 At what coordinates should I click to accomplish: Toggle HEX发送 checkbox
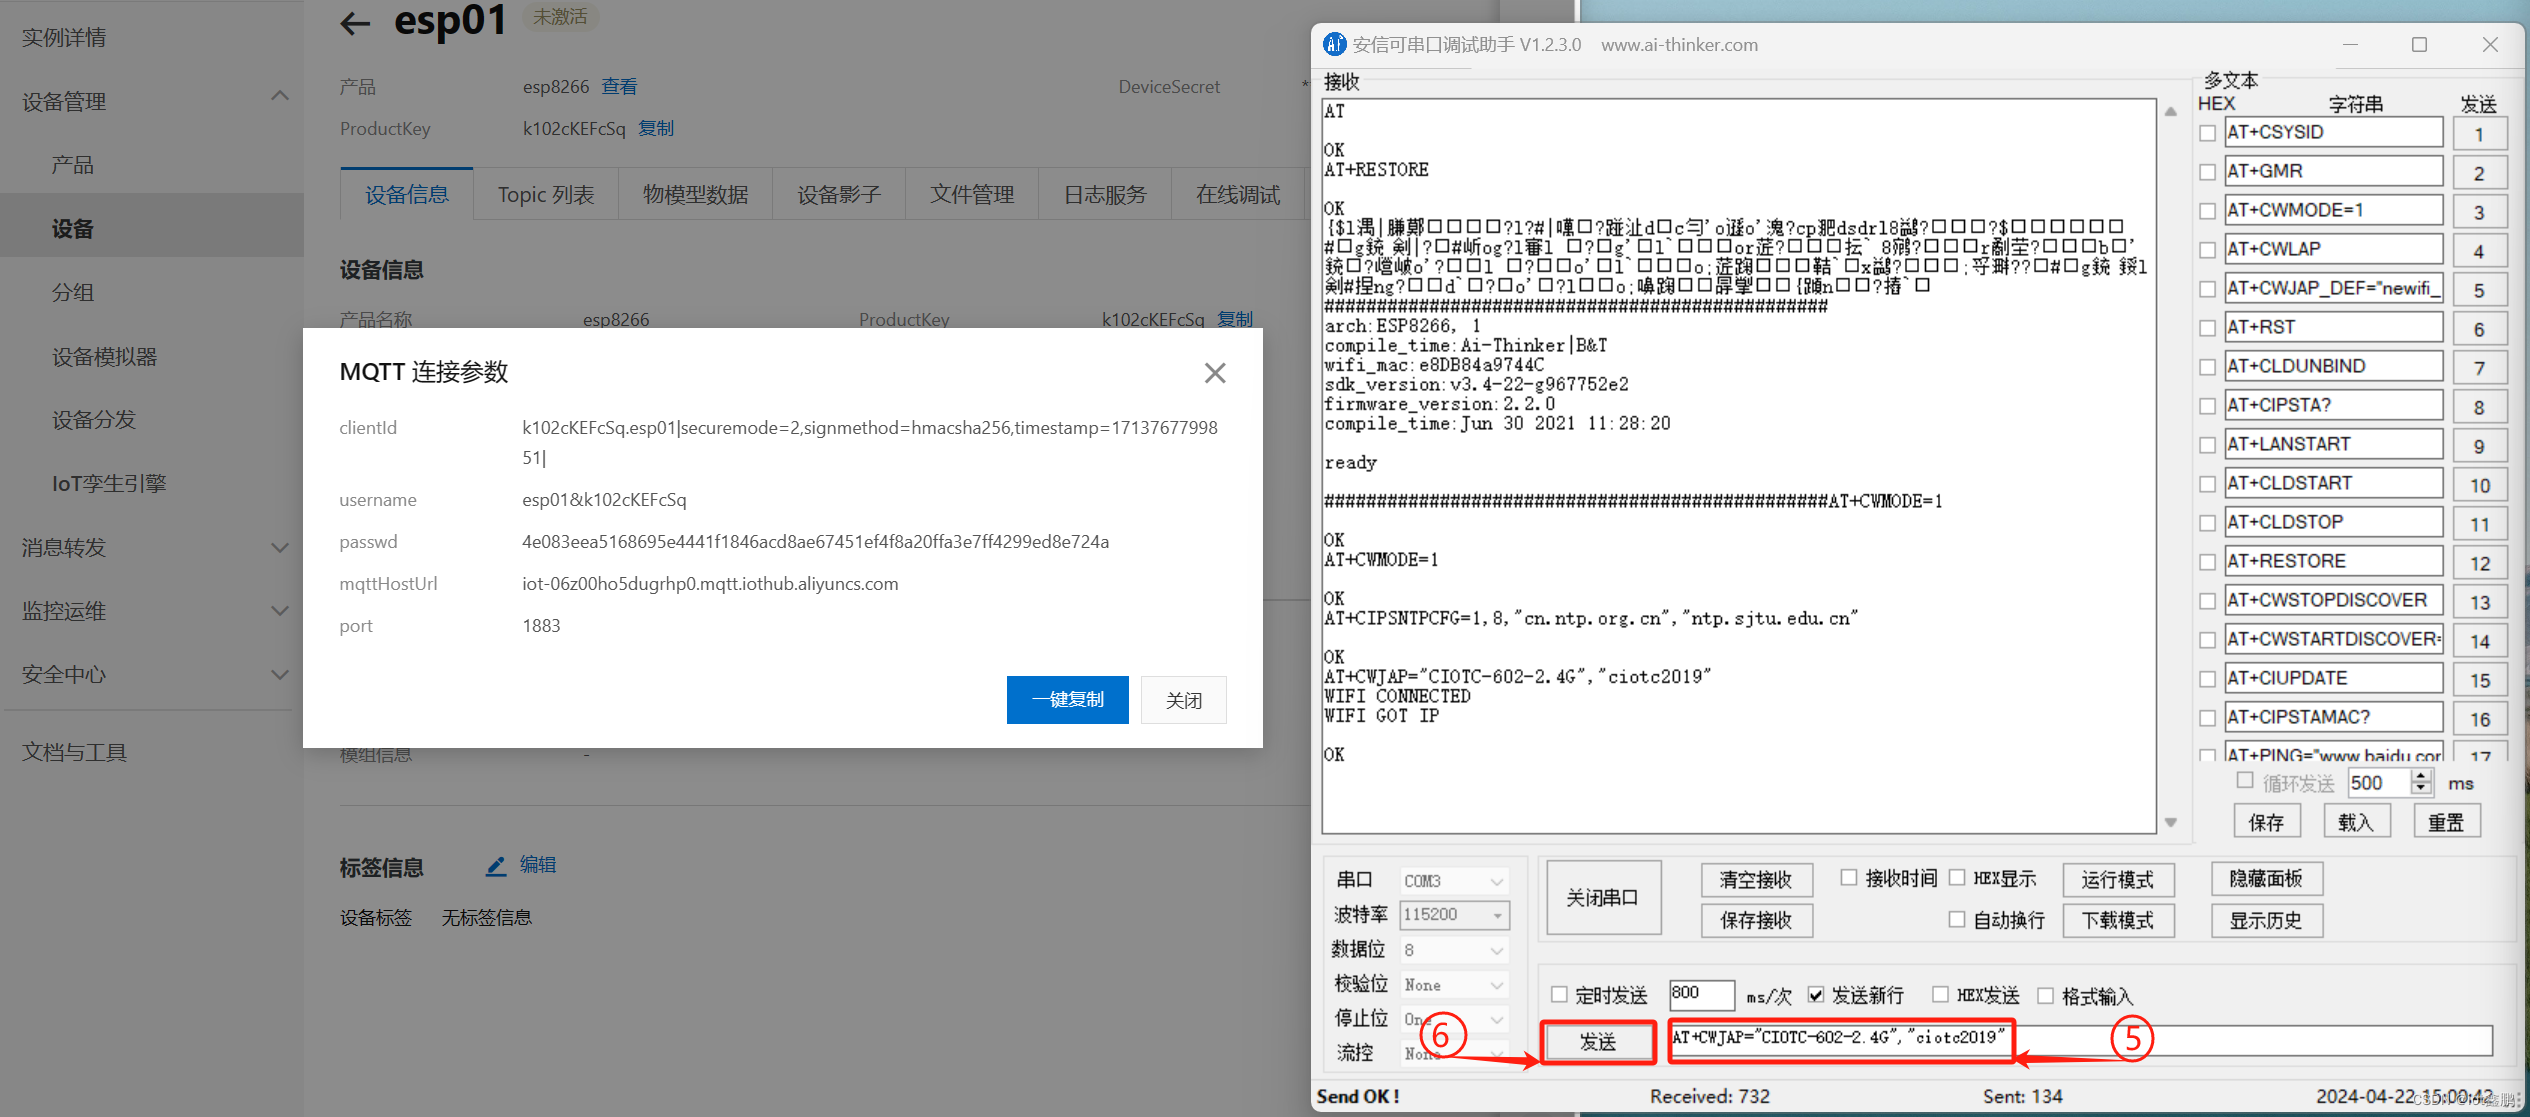1940,994
